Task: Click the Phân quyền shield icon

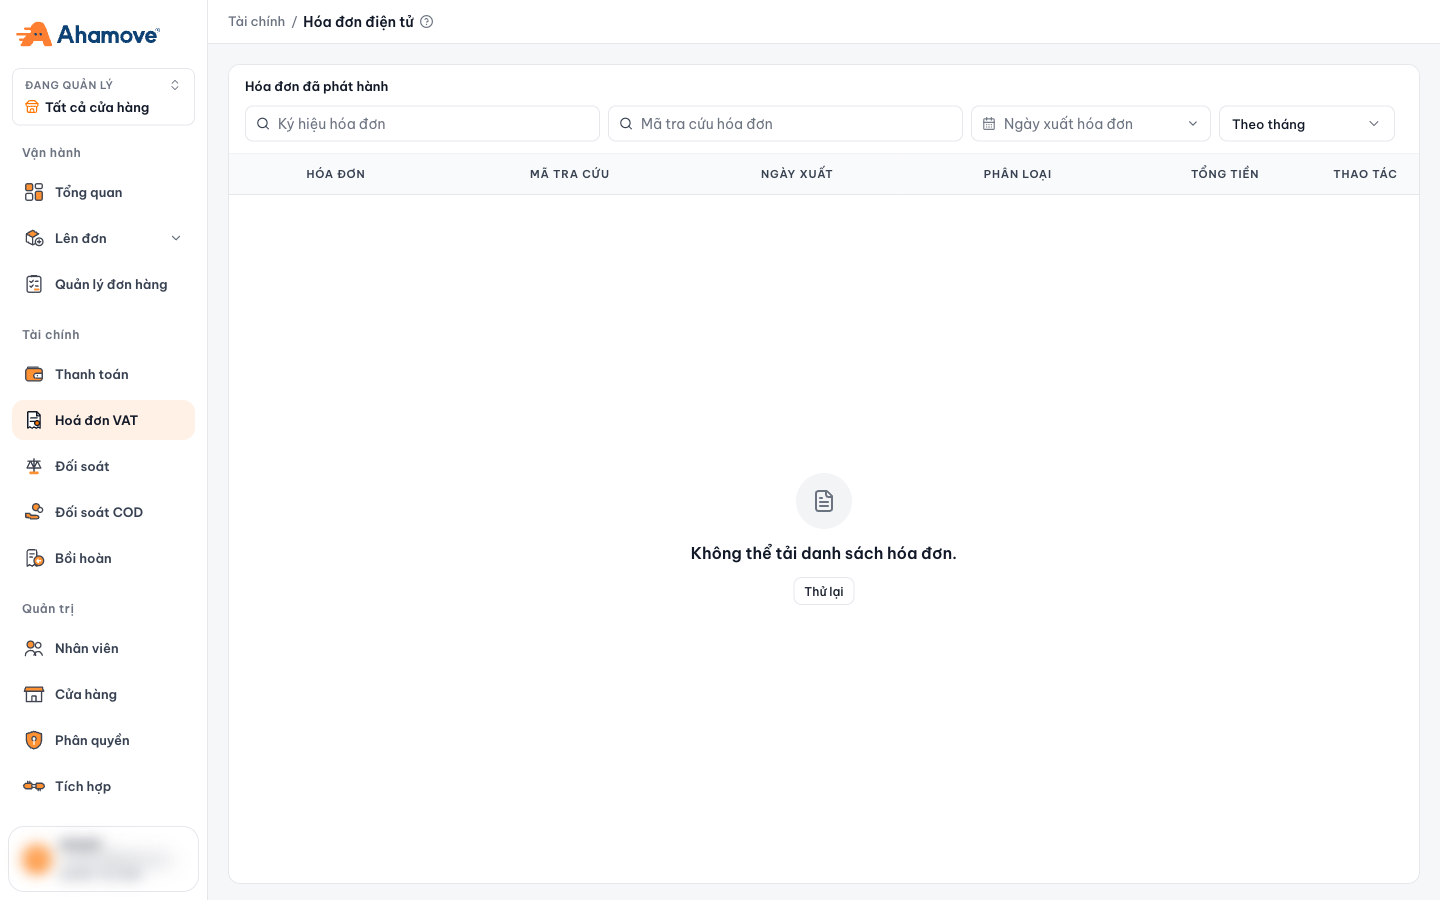Action: tap(34, 740)
